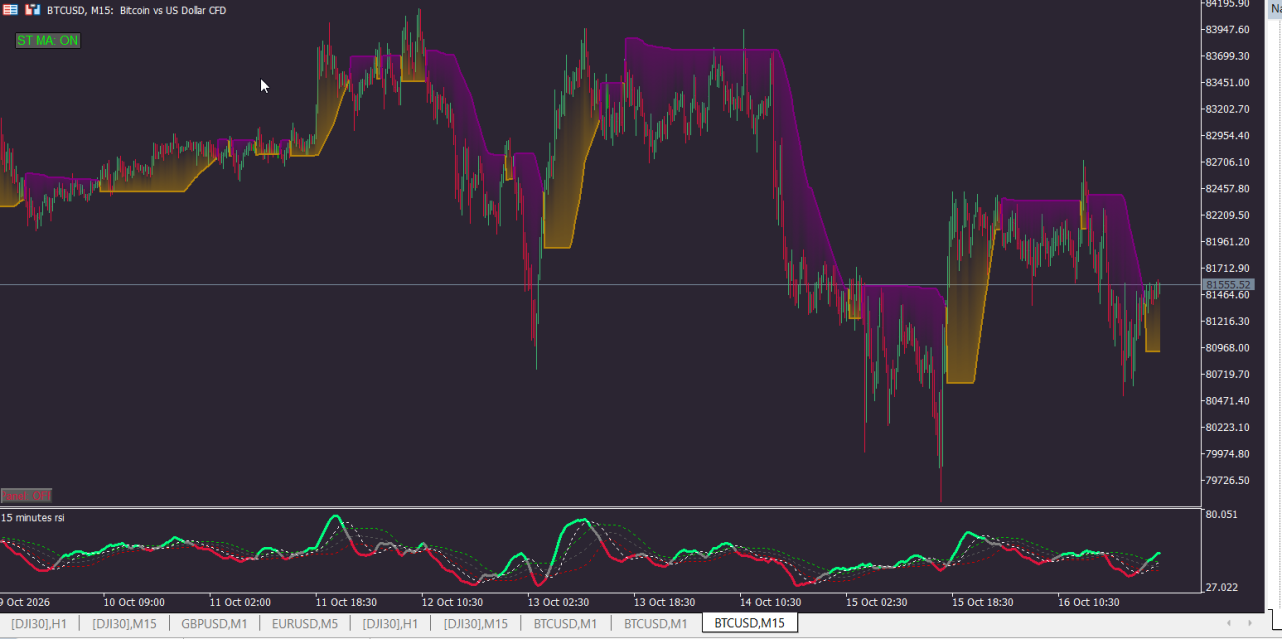The width and height of the screenshot is (1282, 639).
Task: Switch to the EURUSD,M5 chart tab
Action: click(305, 624)
